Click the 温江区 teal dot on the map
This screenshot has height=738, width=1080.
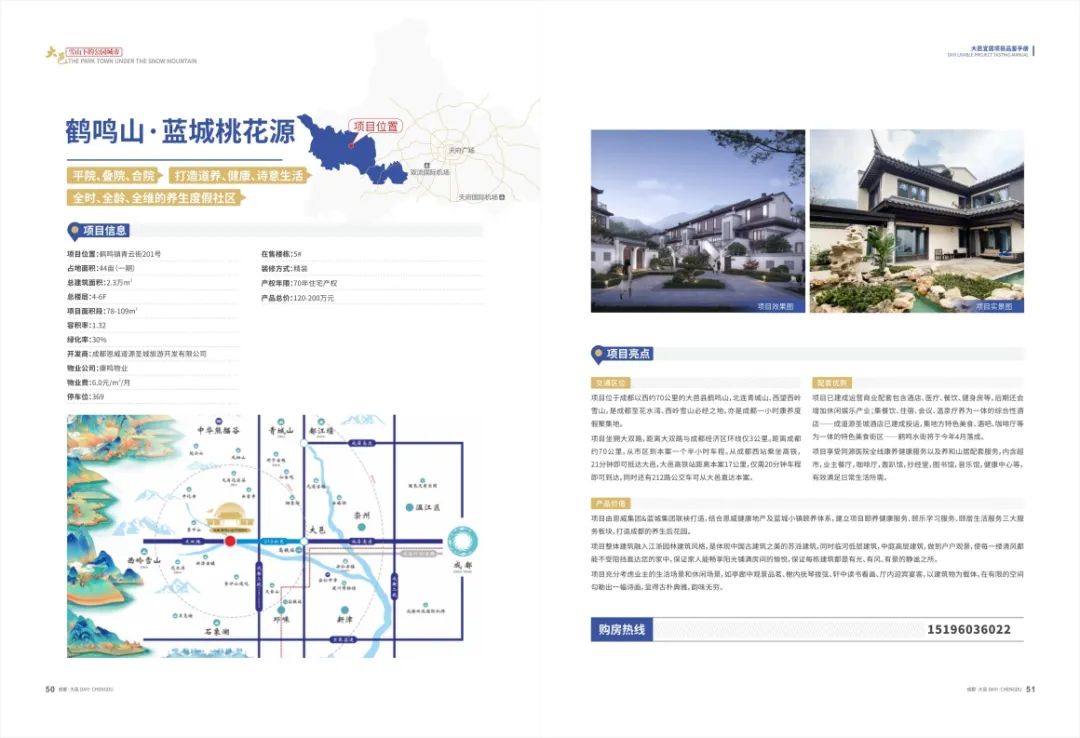click(x=410, y=507)
